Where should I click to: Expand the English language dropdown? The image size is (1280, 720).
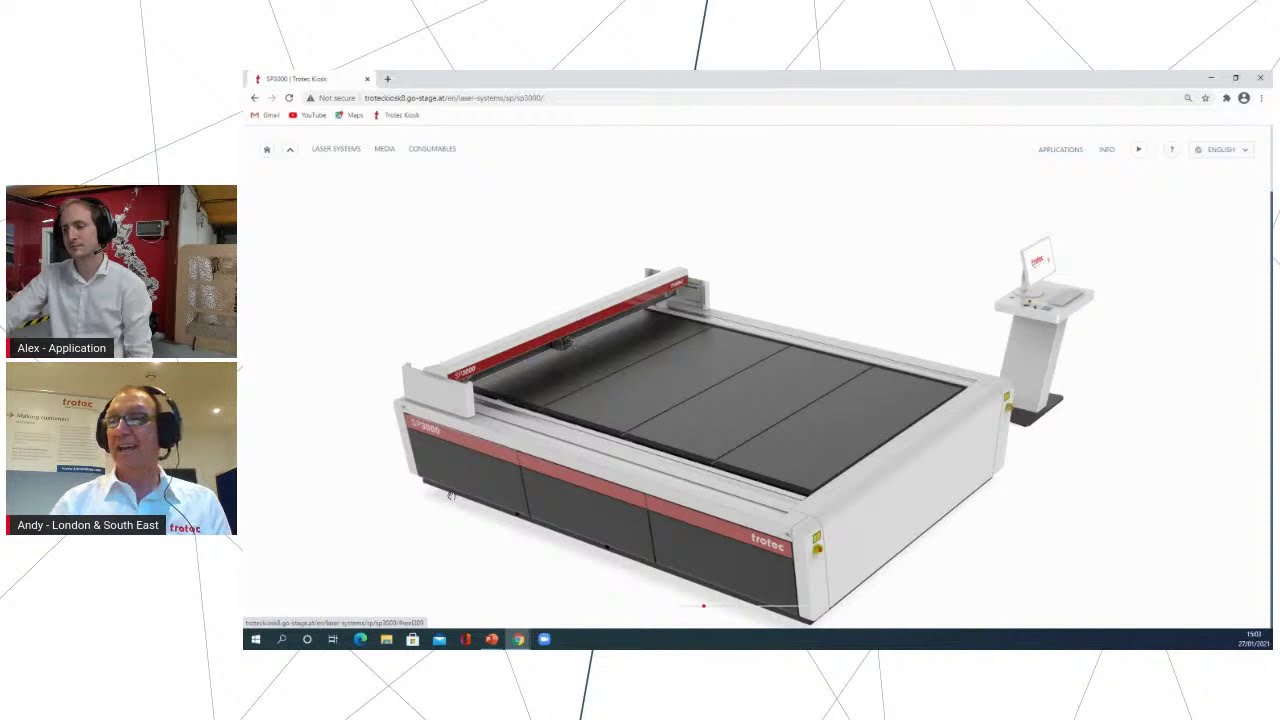(1222, 149)
